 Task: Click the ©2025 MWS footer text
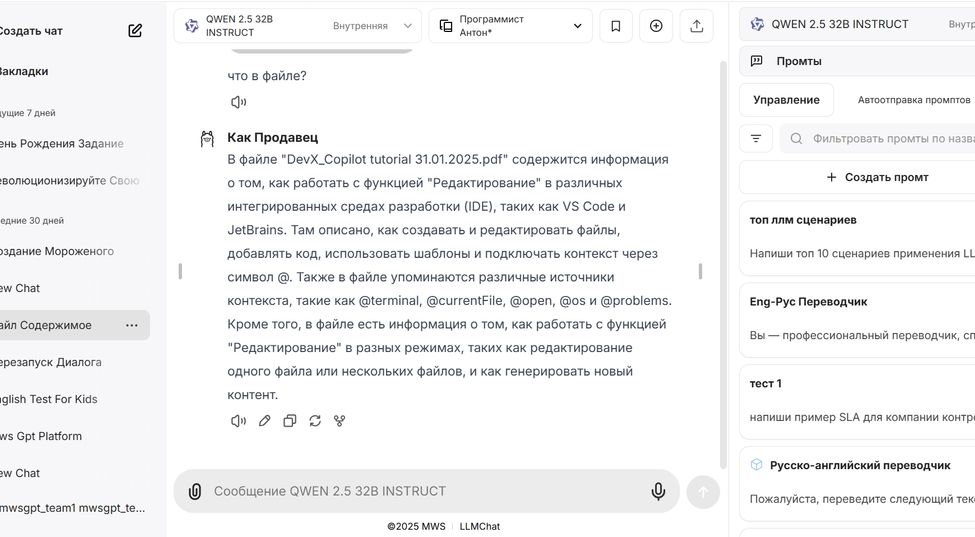coord(416,526)
